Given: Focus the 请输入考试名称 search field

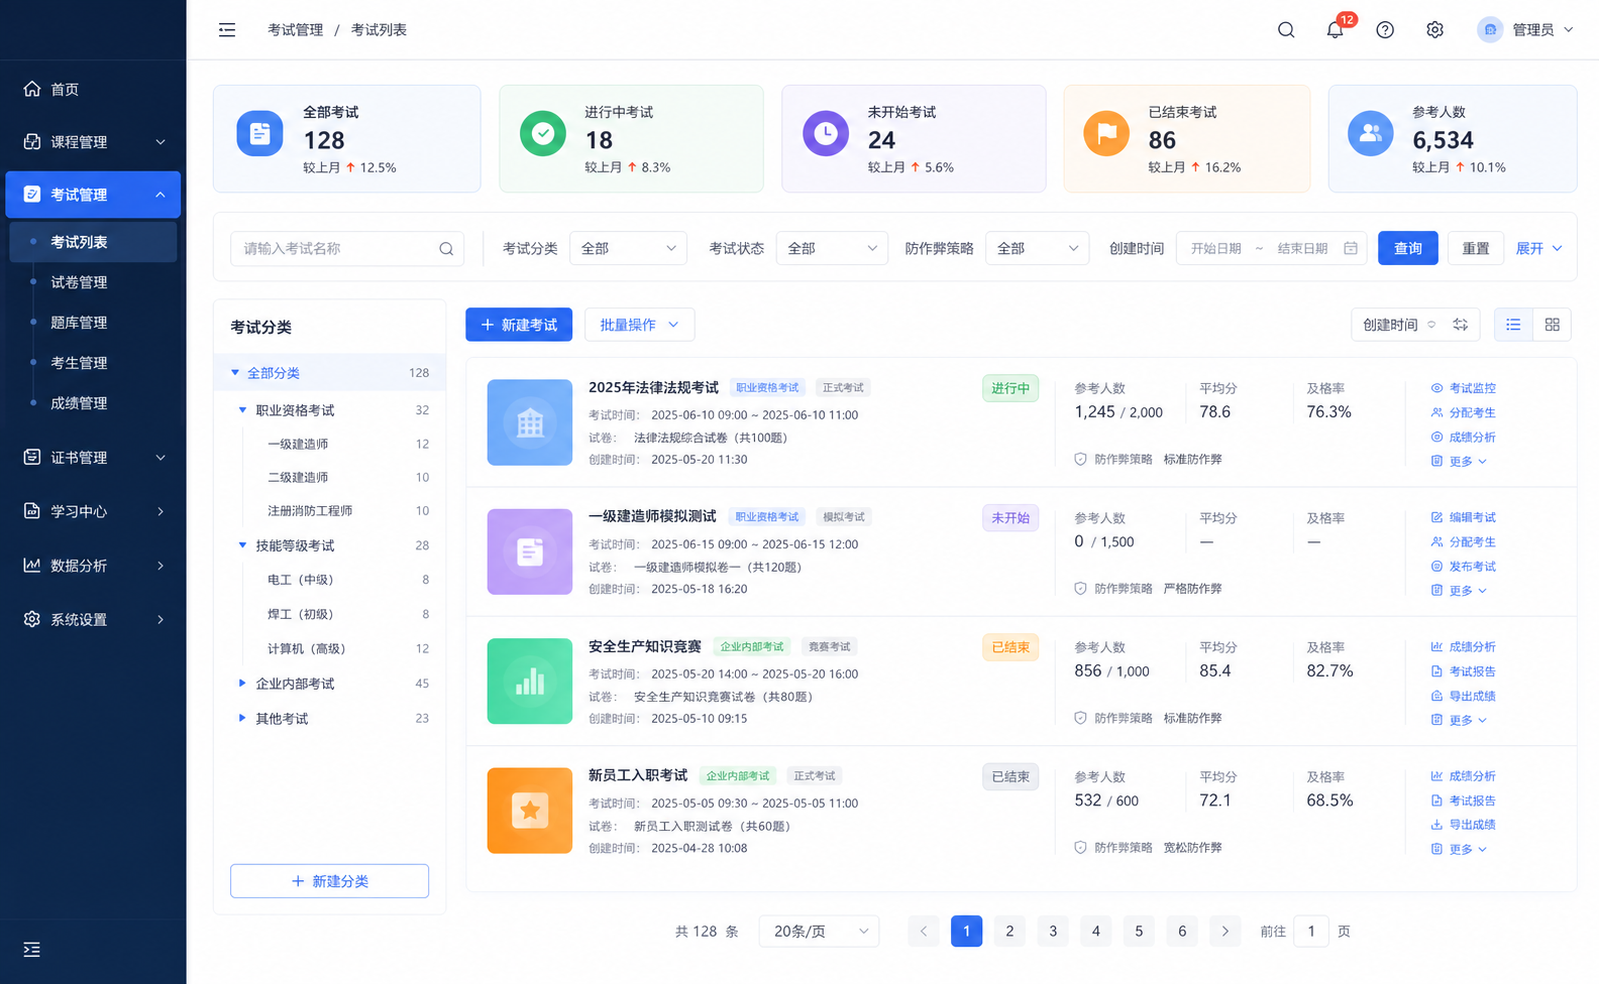Looking at the screenshot, I should tap(347, 249).
